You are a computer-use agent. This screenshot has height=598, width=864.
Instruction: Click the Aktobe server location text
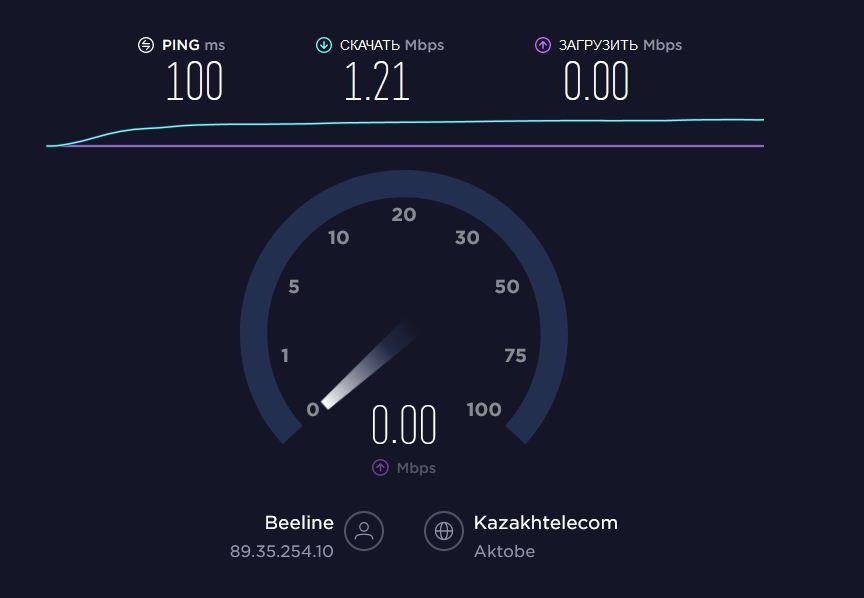pos(504,551)
